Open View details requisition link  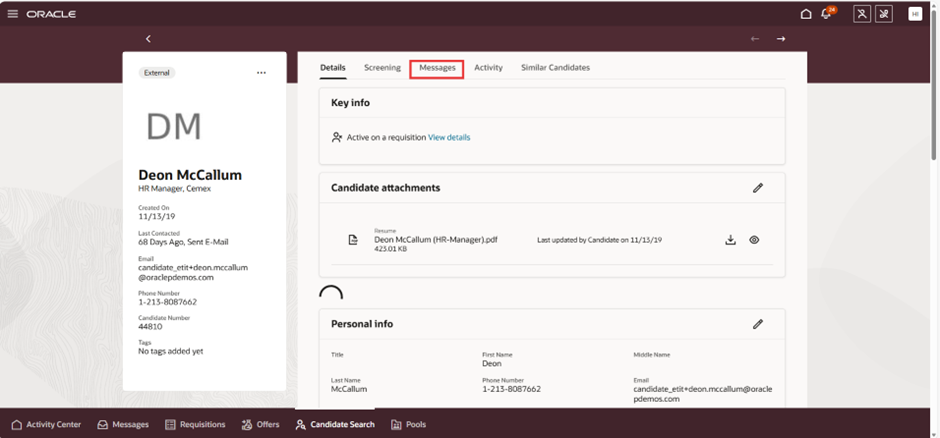click(x=449, y=137)
